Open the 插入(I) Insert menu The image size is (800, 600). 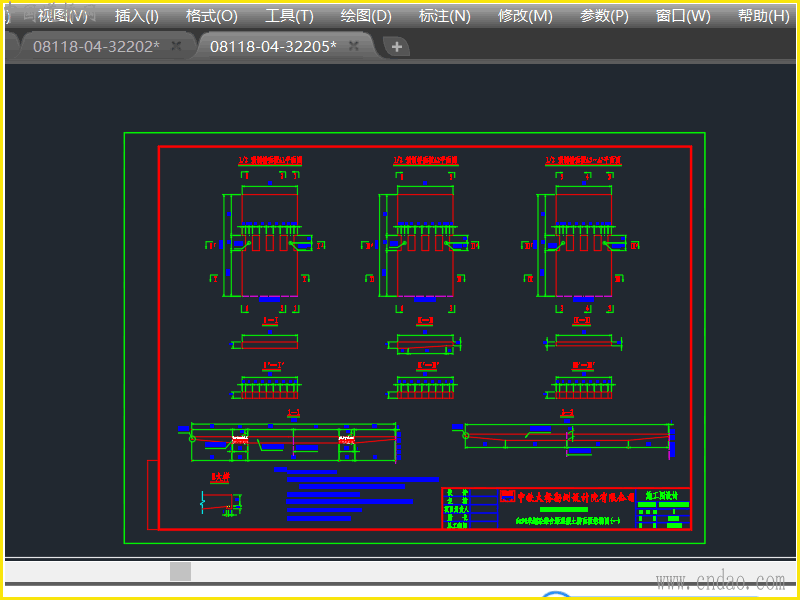coord(137,16)
